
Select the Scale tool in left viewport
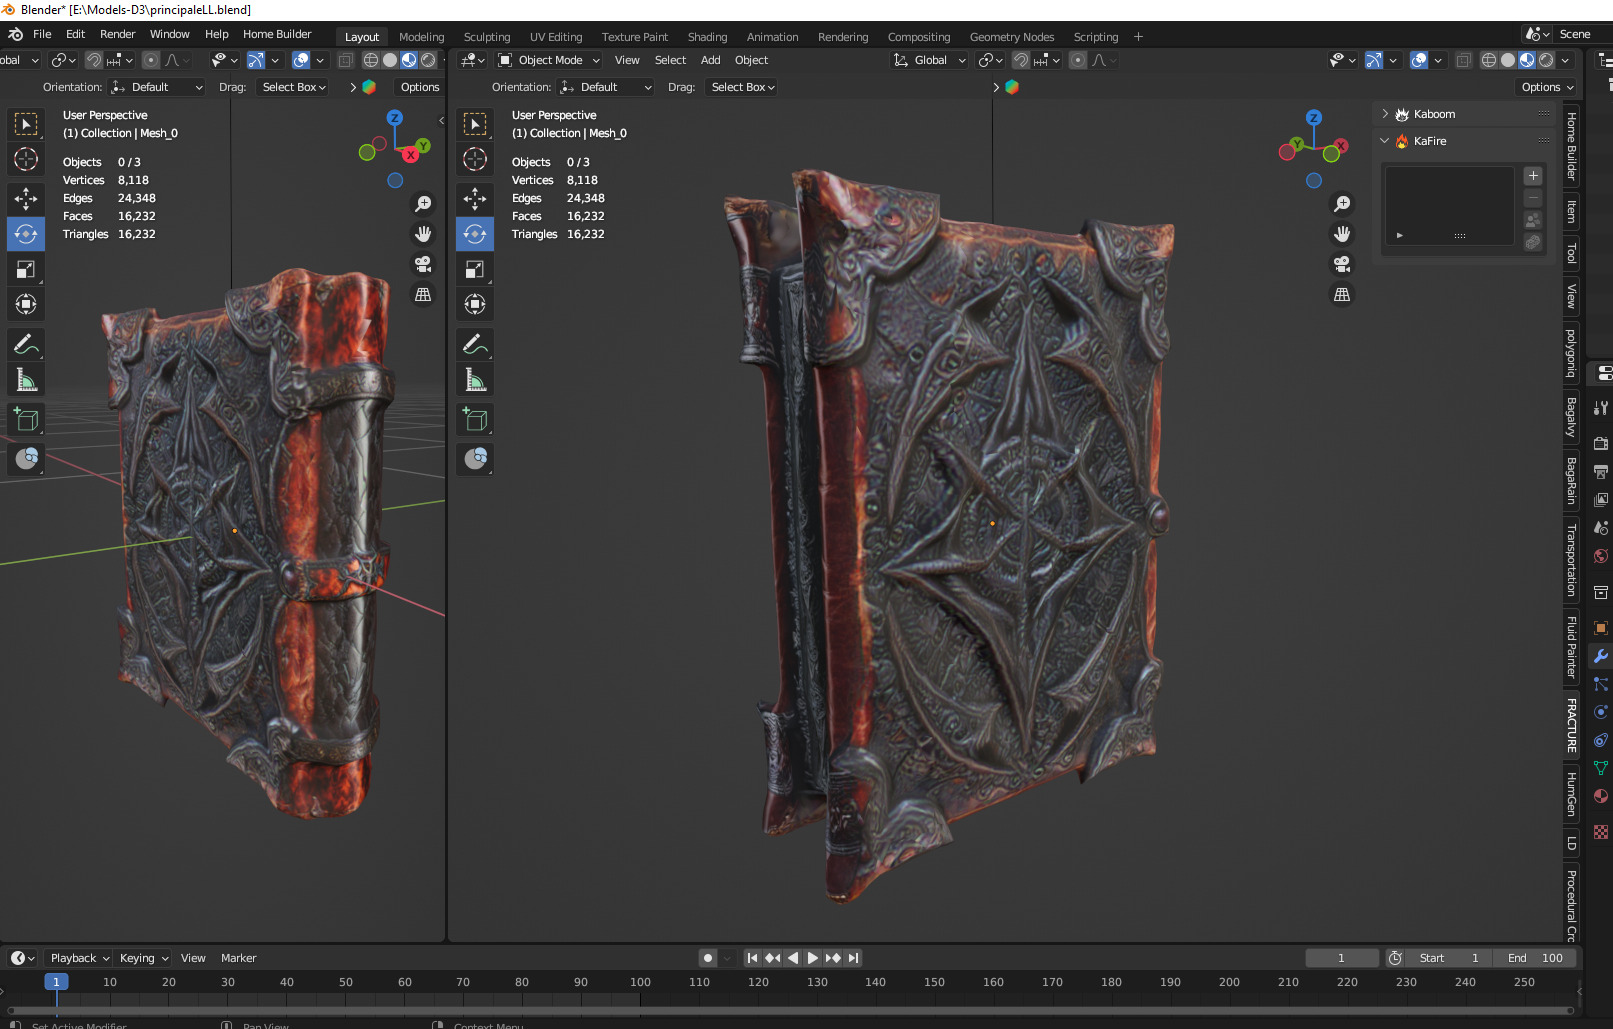click(x=26, y=269)
